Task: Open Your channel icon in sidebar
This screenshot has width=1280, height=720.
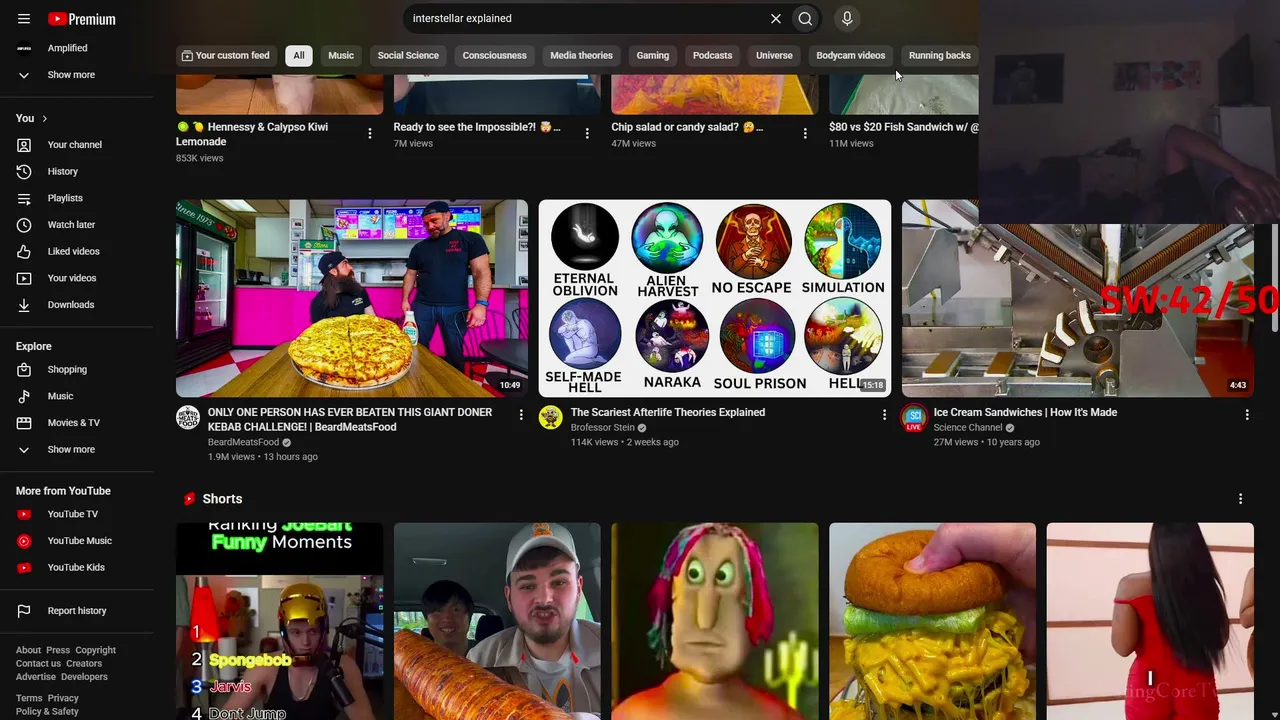Action: click(x=24, y=145)
